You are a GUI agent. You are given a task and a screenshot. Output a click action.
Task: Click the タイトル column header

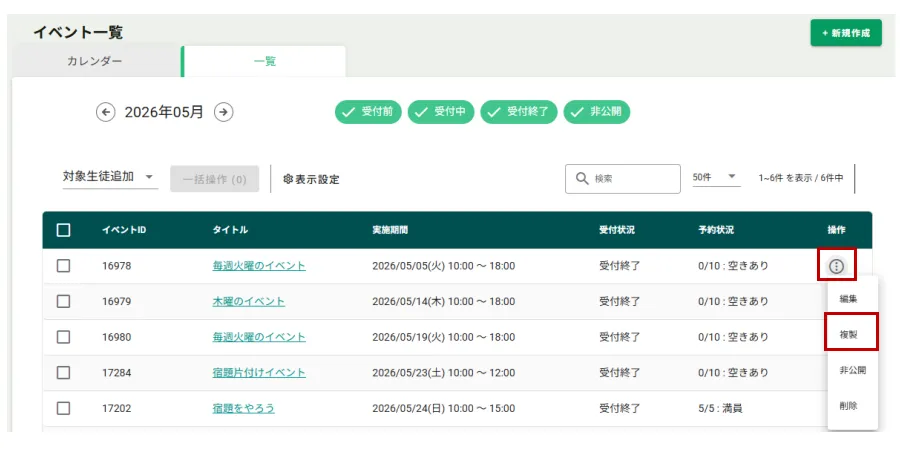pyautogui.click(x=230, y=230)
